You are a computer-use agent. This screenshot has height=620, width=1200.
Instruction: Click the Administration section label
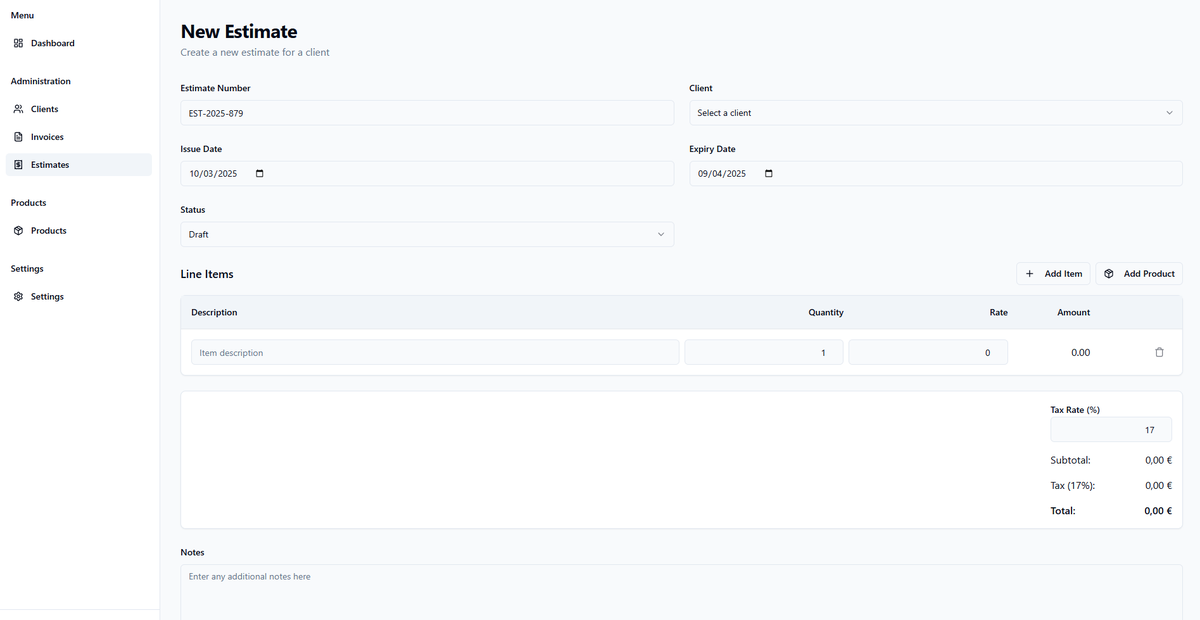[x=41, y=81]
